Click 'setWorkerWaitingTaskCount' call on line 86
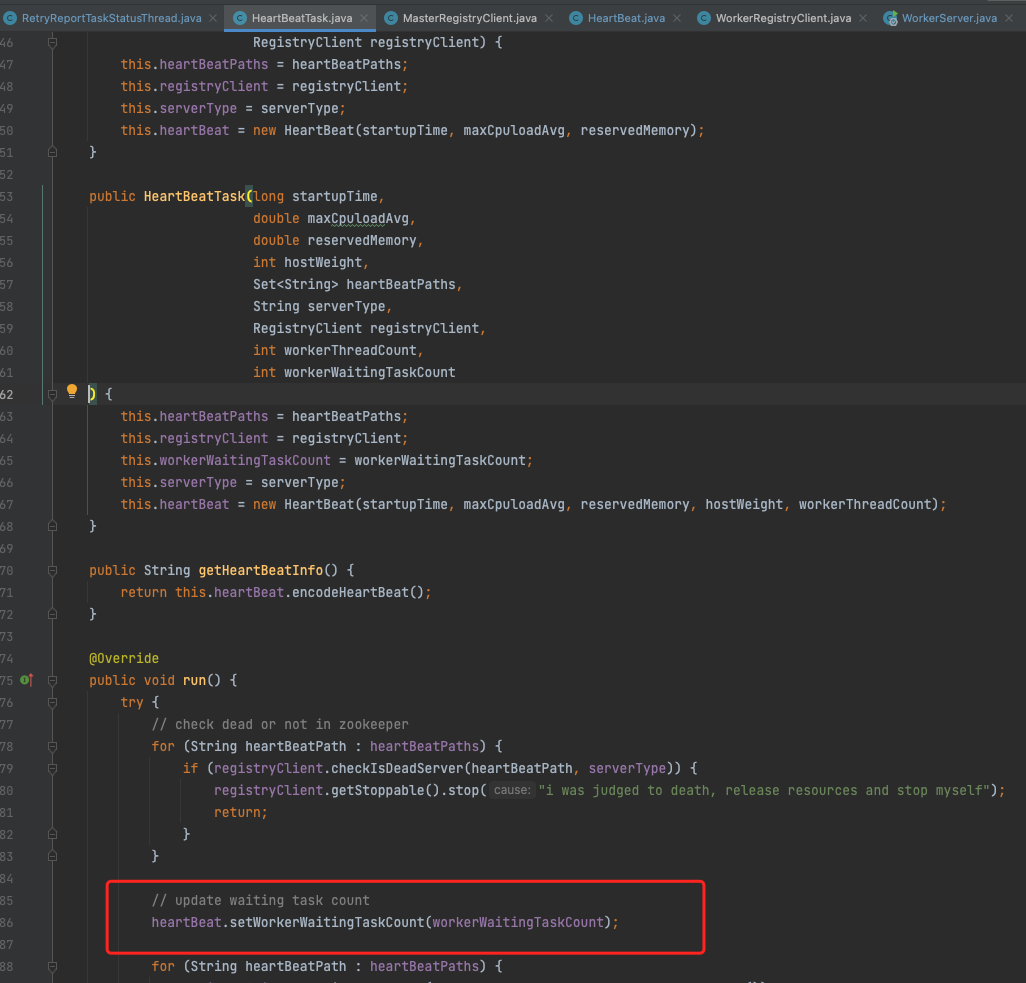 click(x=327, y=922)
